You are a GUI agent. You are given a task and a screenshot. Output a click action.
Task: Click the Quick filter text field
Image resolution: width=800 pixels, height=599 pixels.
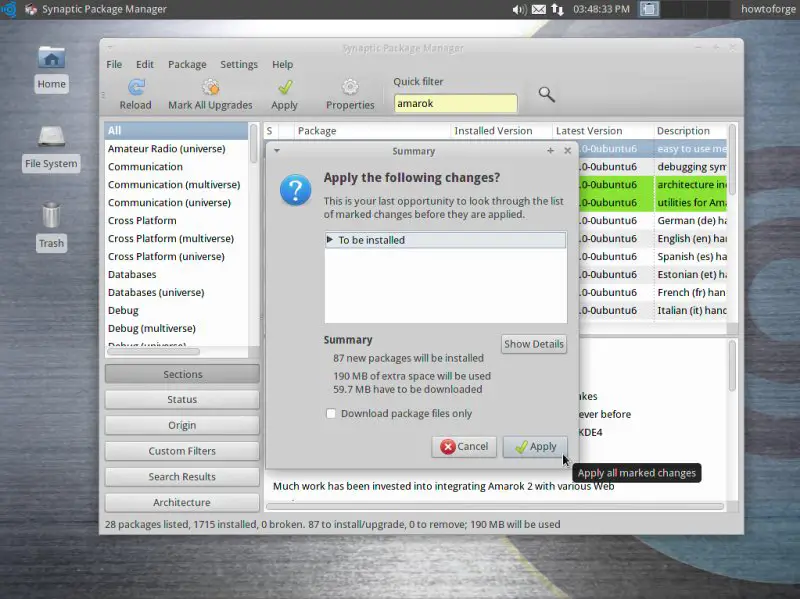click(x=456, y=104)
